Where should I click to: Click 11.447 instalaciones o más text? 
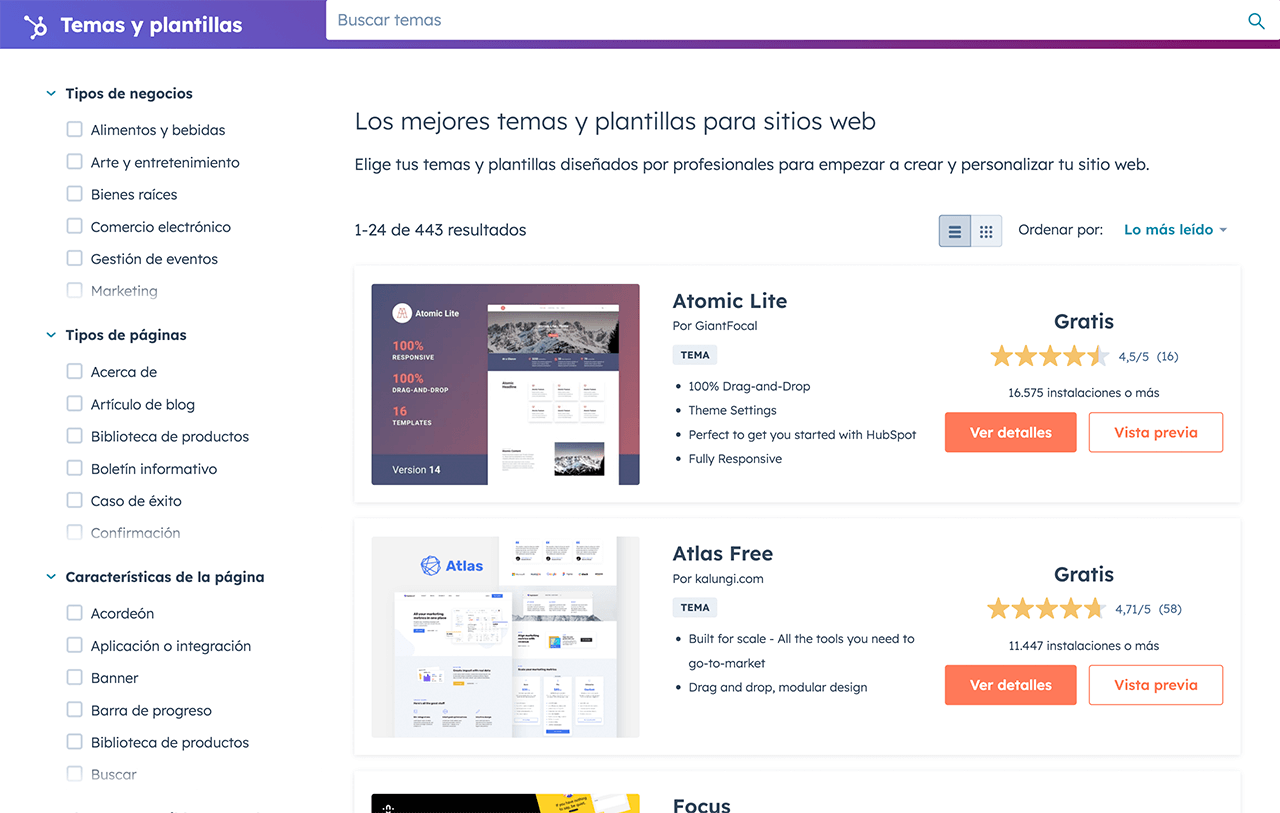click(x=1084, y=646)
